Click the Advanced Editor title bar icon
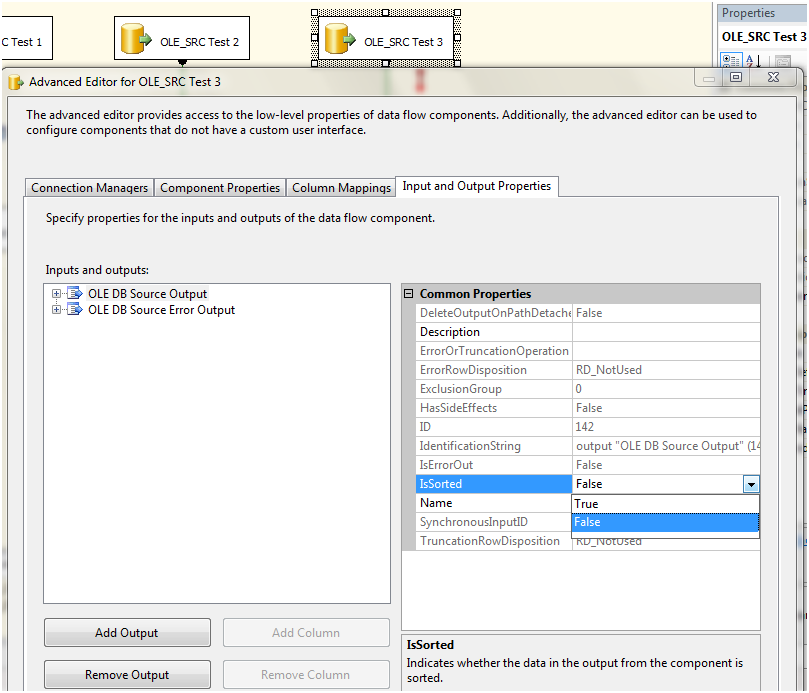 (14, 79)
